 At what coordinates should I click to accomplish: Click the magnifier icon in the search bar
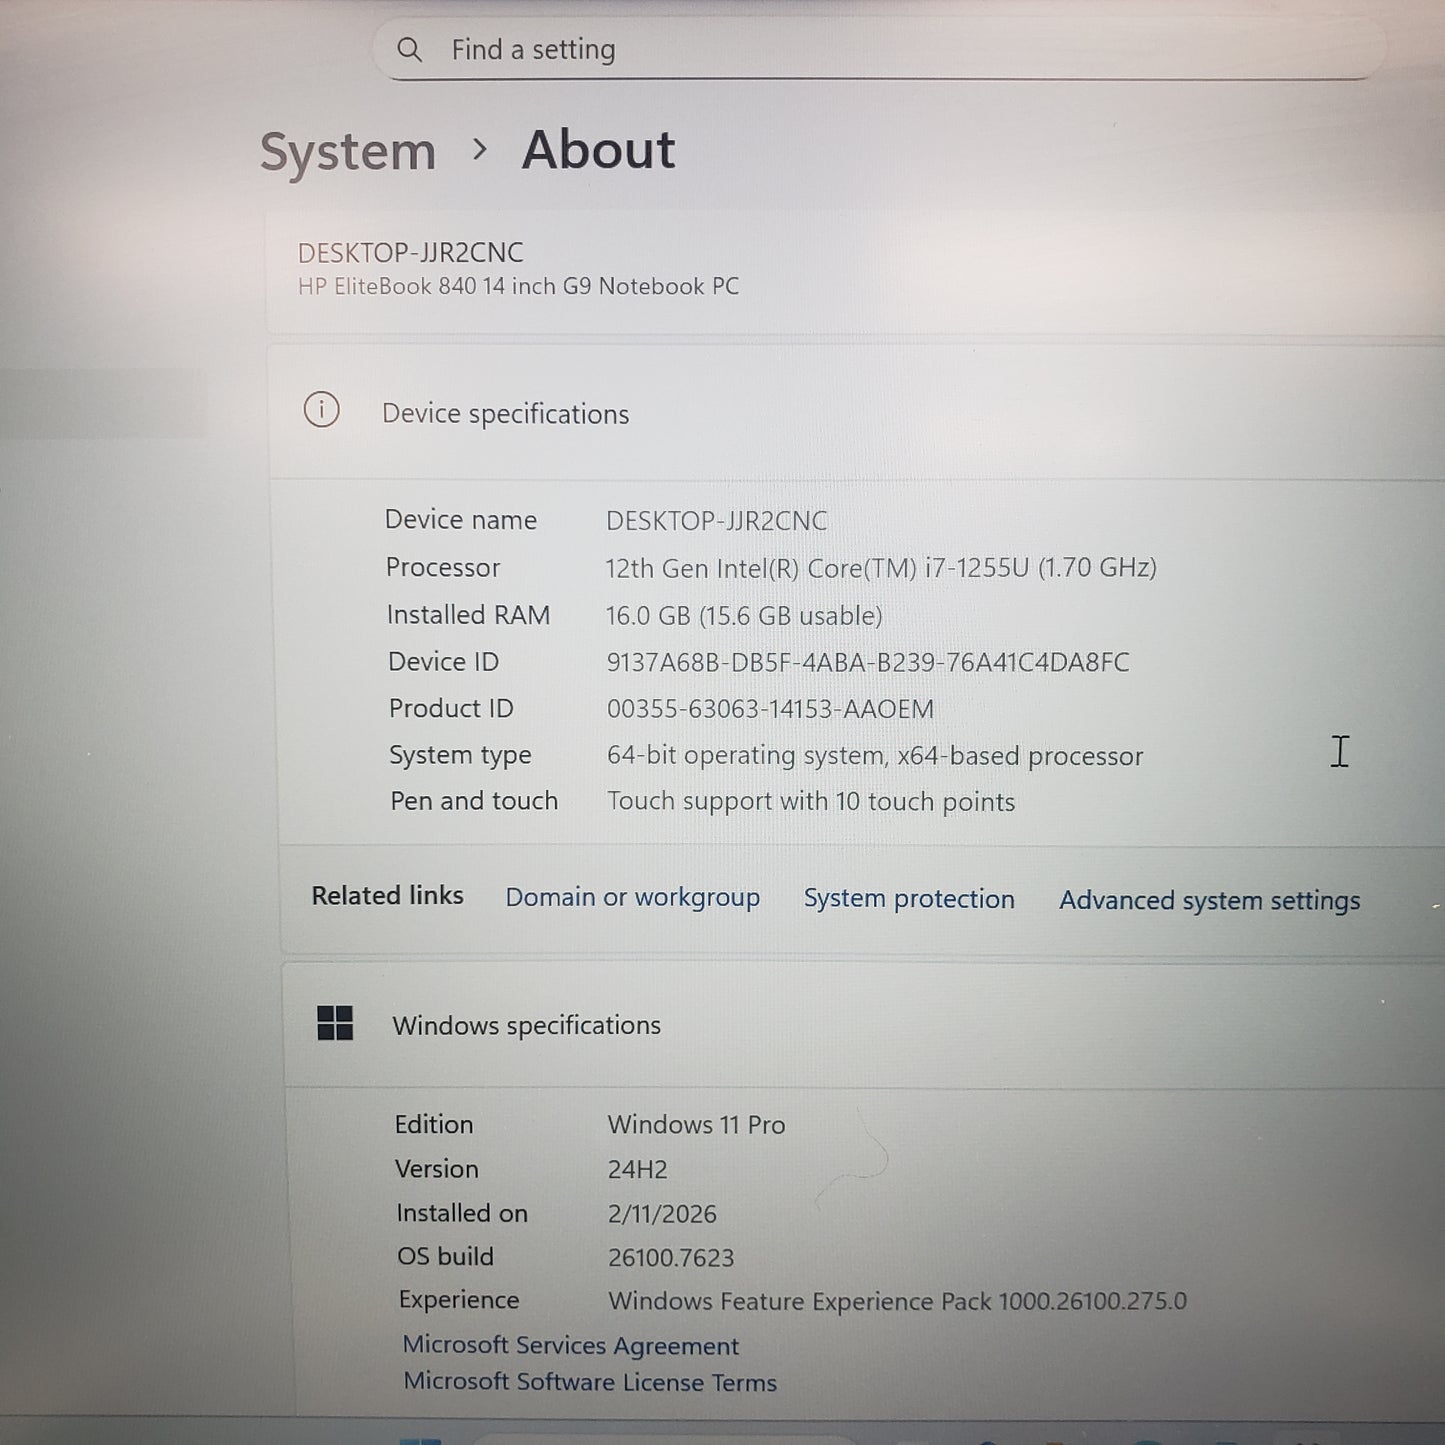click(410, 49)
